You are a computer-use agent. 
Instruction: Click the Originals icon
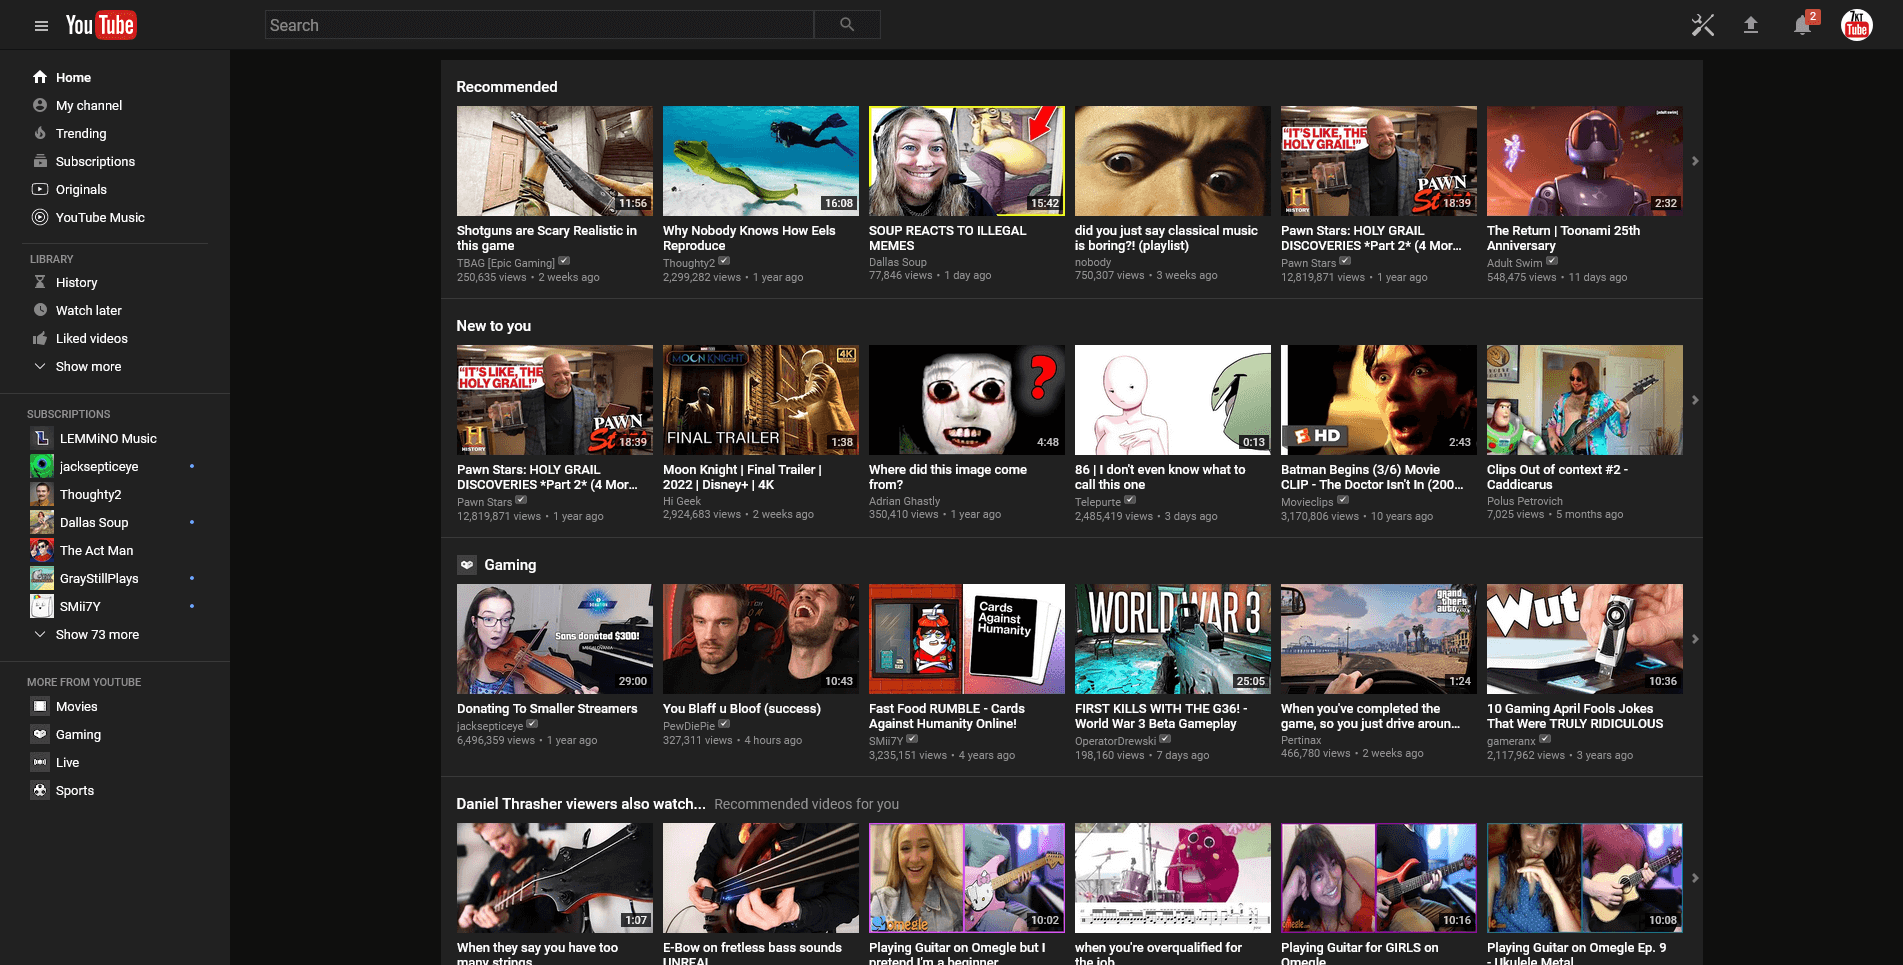tap(40, 189)
